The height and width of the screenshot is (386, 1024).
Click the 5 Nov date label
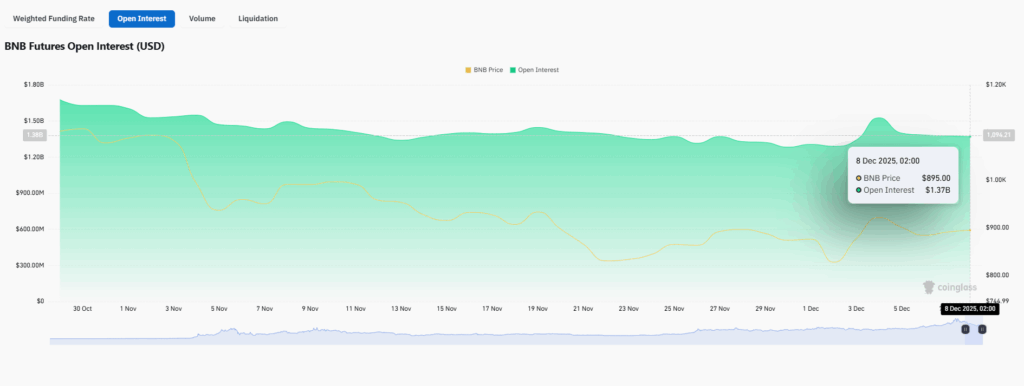219,308
